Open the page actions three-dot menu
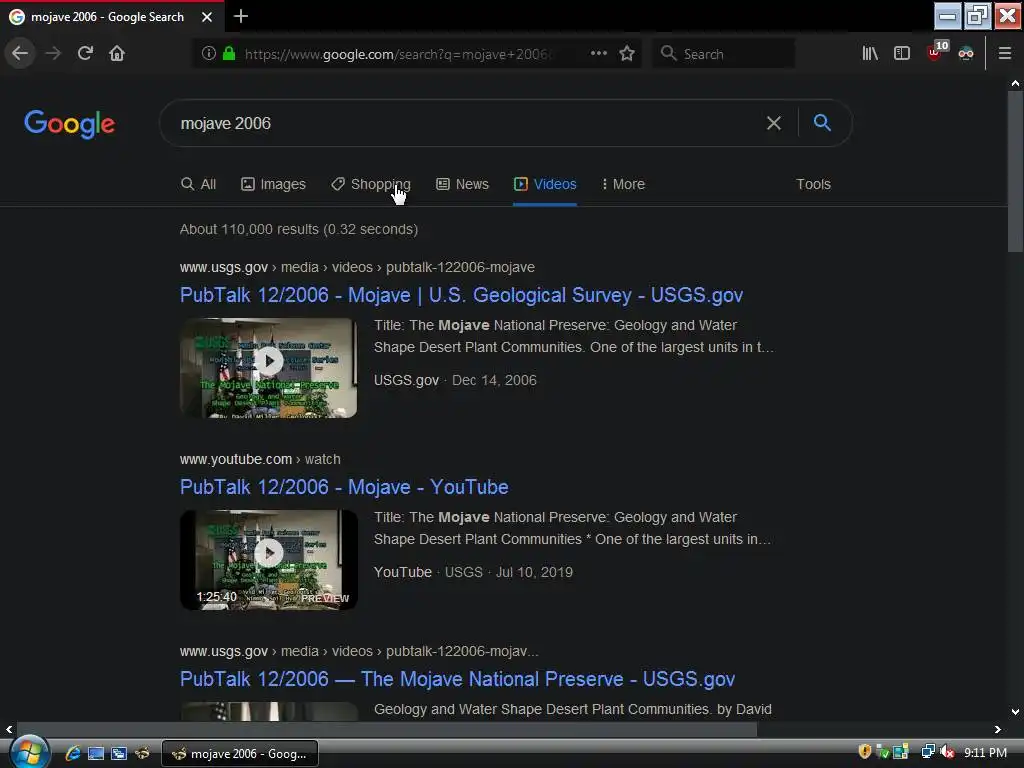 599,54
